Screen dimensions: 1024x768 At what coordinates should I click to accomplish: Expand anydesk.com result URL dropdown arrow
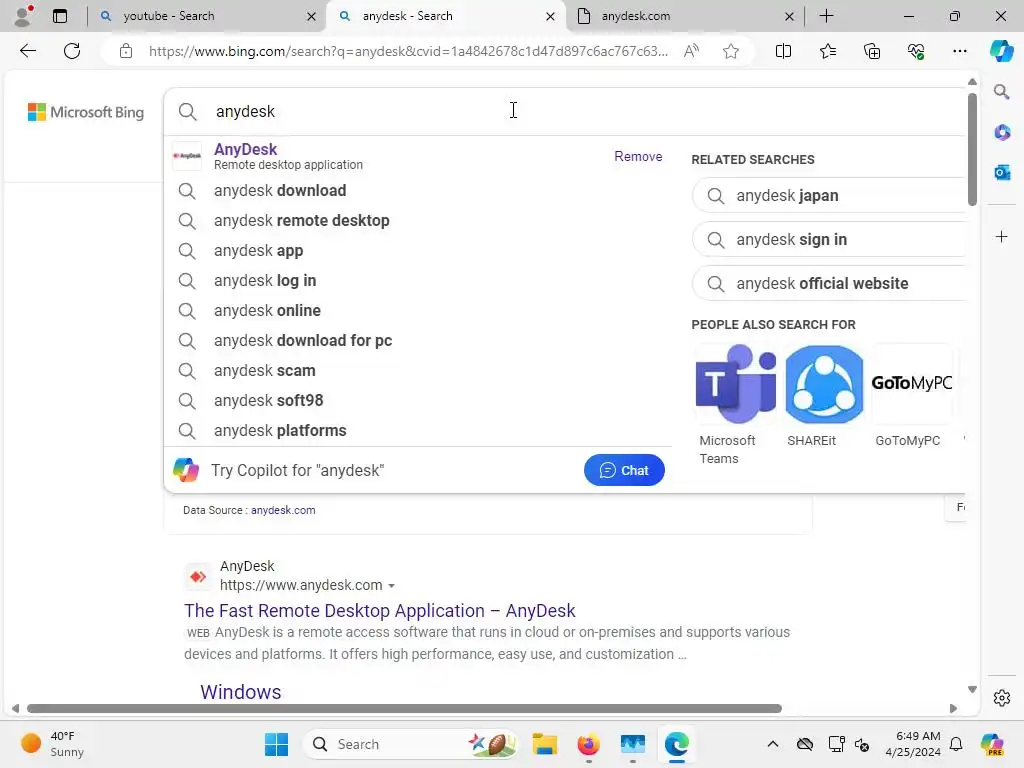391,586
